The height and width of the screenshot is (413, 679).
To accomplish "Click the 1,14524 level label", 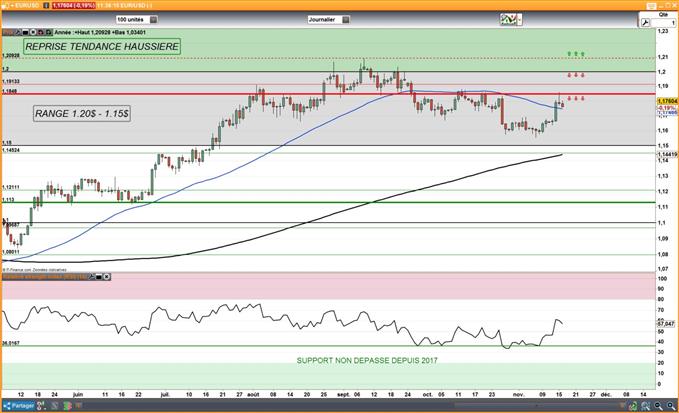I will point(10,150).
